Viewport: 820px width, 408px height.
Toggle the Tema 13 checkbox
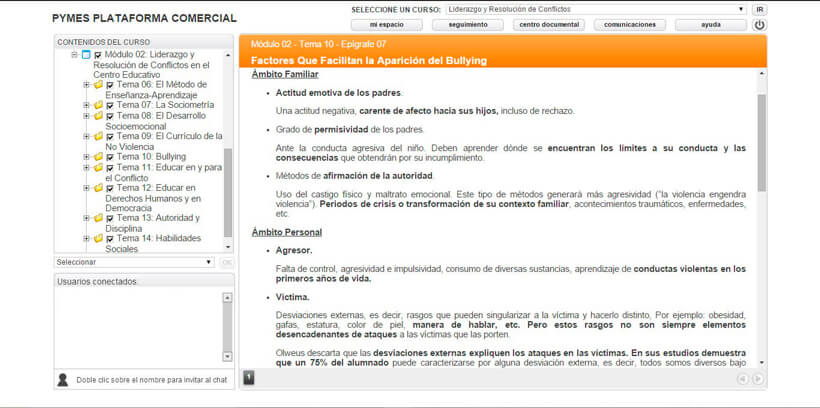coord(110,219)
